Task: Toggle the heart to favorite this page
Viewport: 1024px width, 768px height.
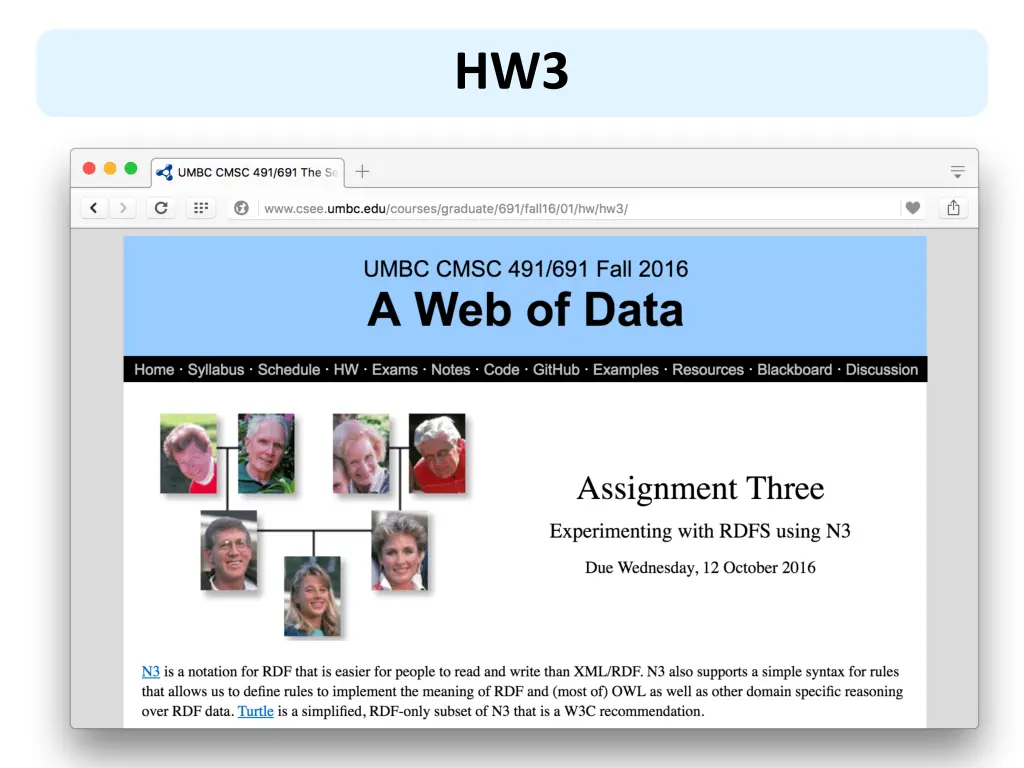Action: pyautogui.click(x=912, y=207)
